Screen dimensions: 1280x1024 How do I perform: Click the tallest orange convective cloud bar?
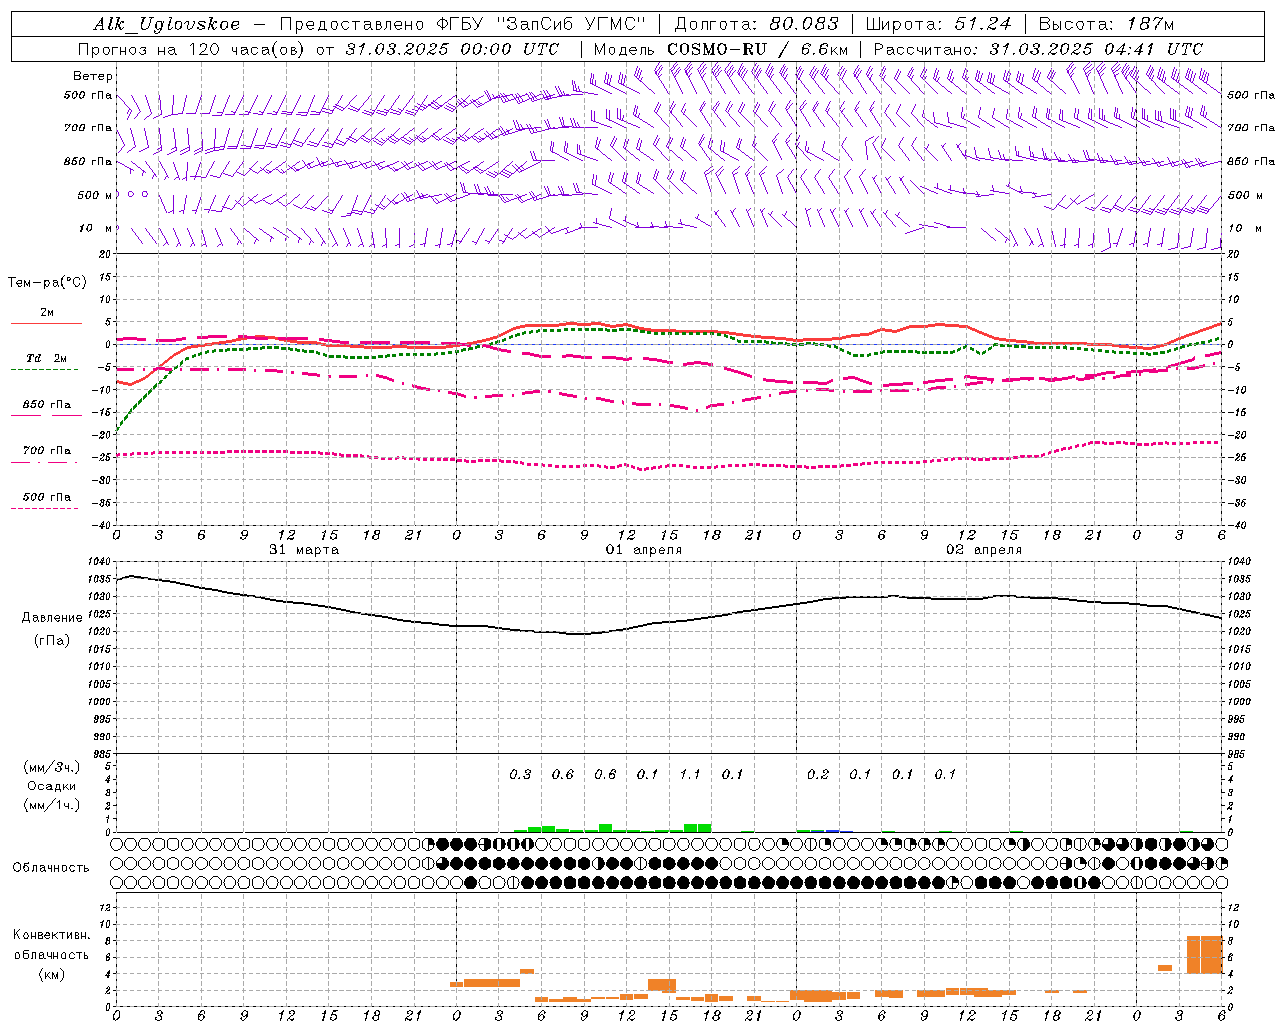(x=1205, y=954)
